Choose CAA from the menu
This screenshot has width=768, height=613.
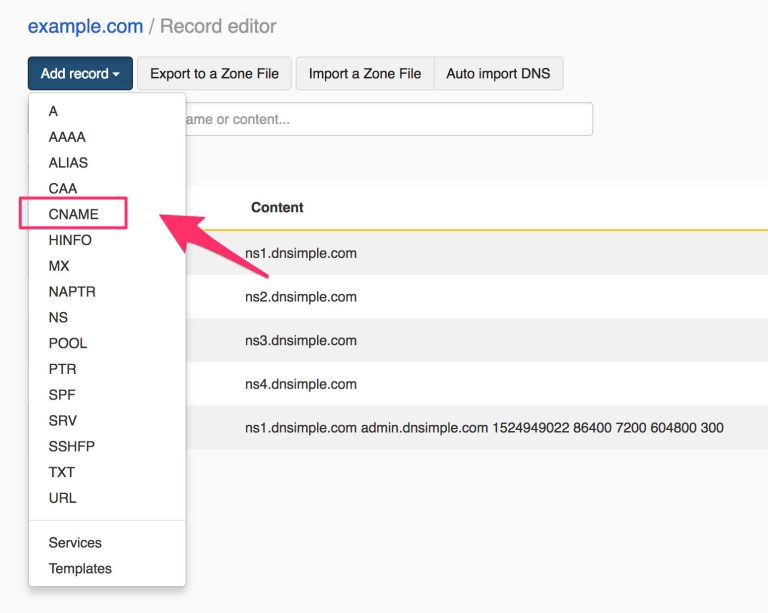(x=63, y=188)
